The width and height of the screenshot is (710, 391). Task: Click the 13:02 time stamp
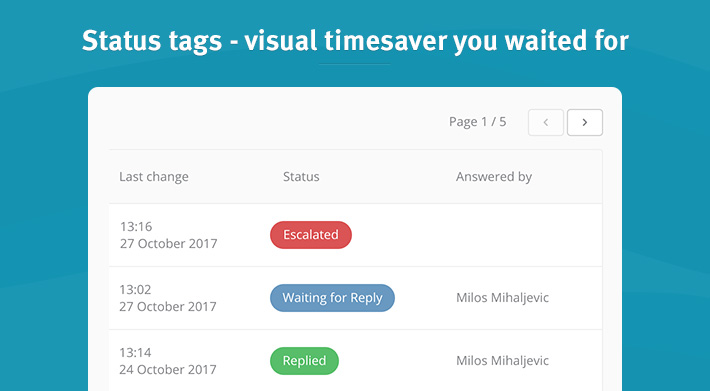pos(135,290)
